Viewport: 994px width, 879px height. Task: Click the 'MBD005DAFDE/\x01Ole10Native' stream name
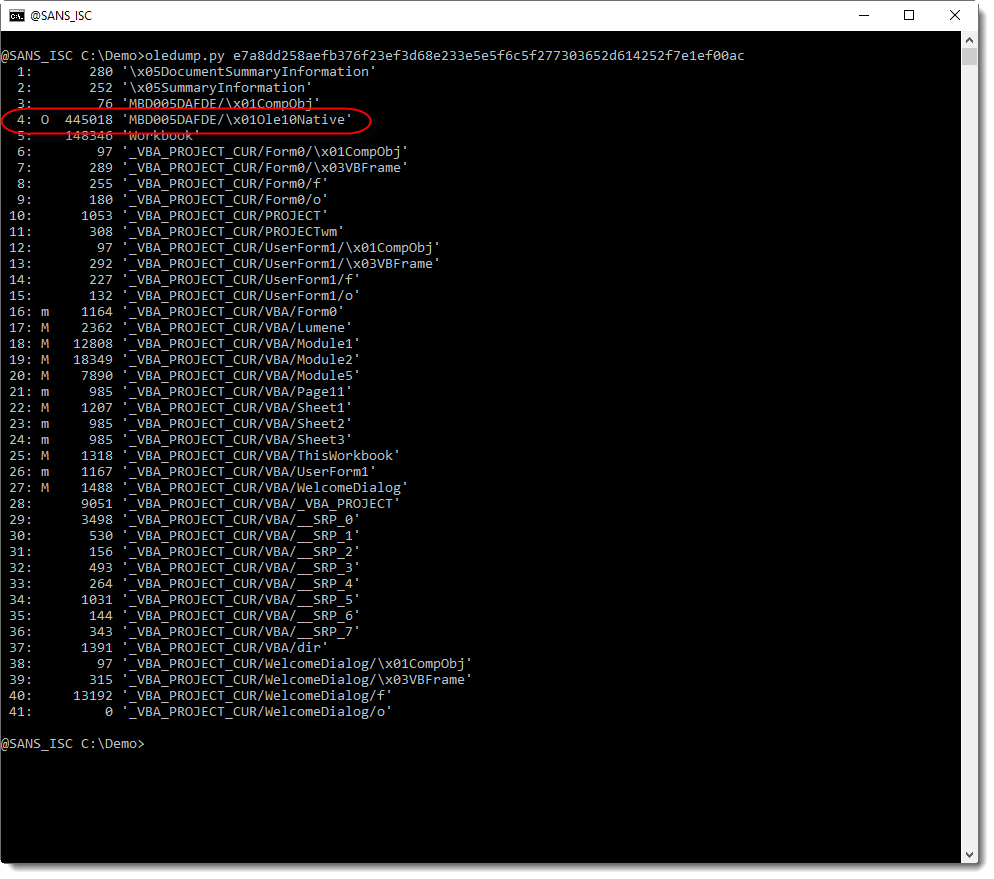coord(237,120)
